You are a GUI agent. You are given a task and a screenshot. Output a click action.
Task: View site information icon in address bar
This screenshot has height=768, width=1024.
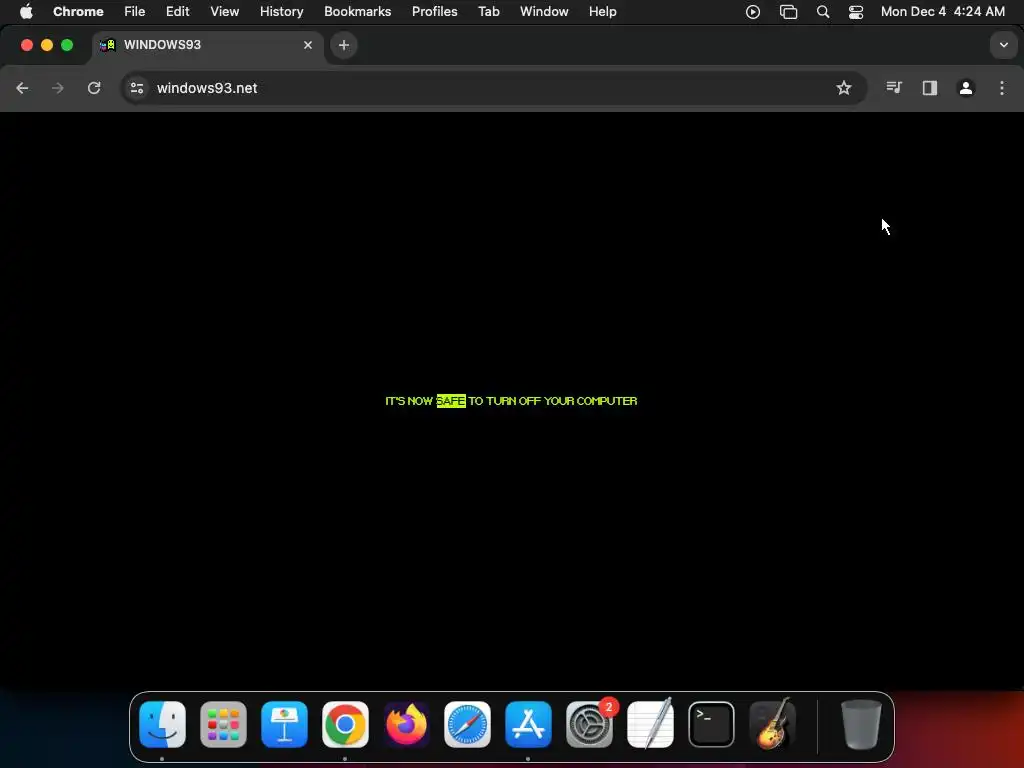point(136,88)
